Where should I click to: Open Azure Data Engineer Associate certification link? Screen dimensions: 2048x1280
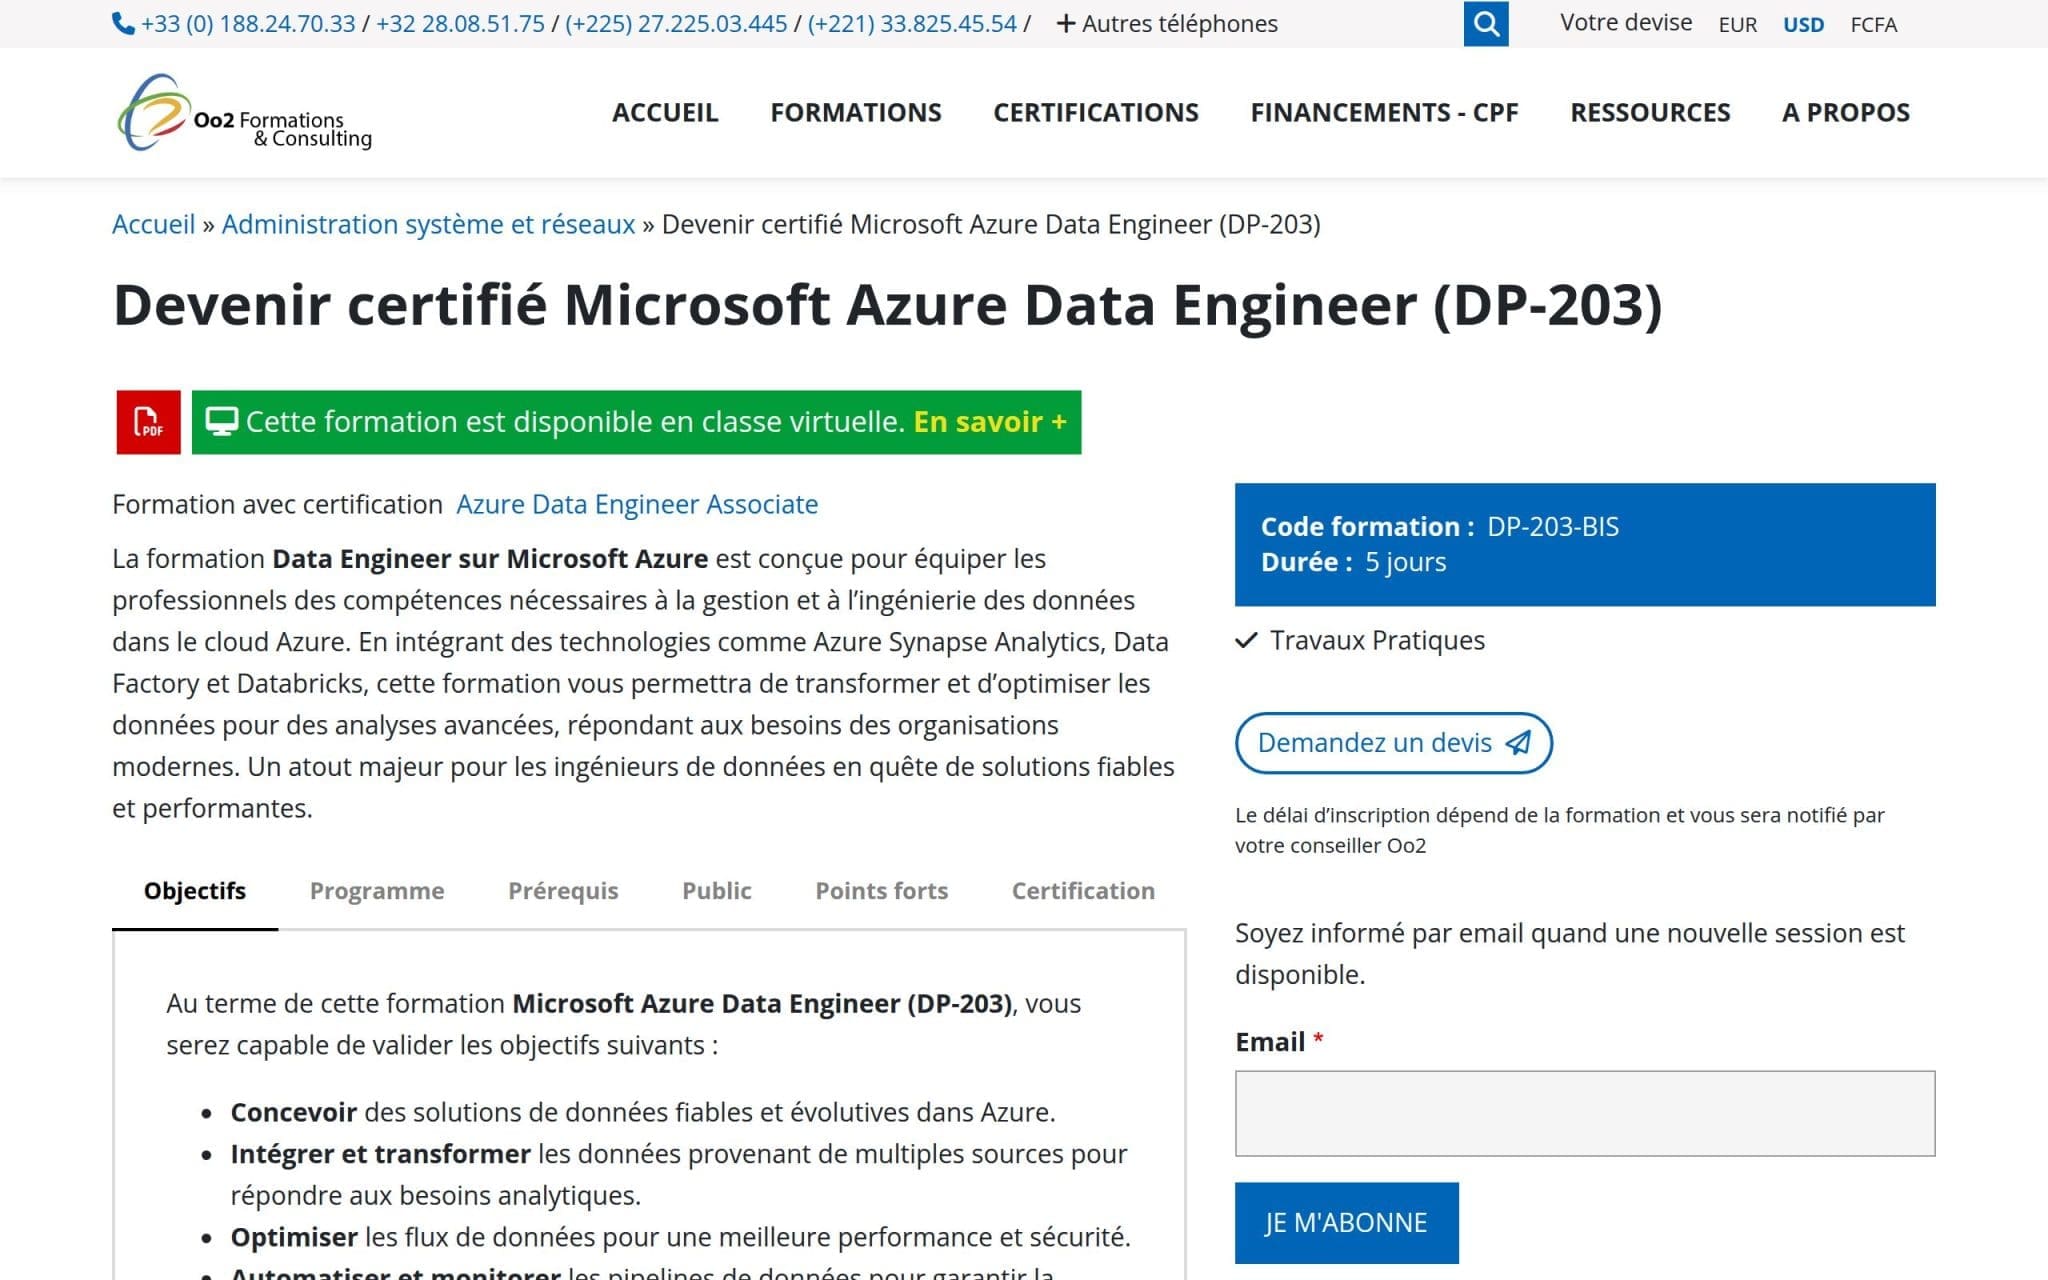pyautogui.click(x=637, y=504)
